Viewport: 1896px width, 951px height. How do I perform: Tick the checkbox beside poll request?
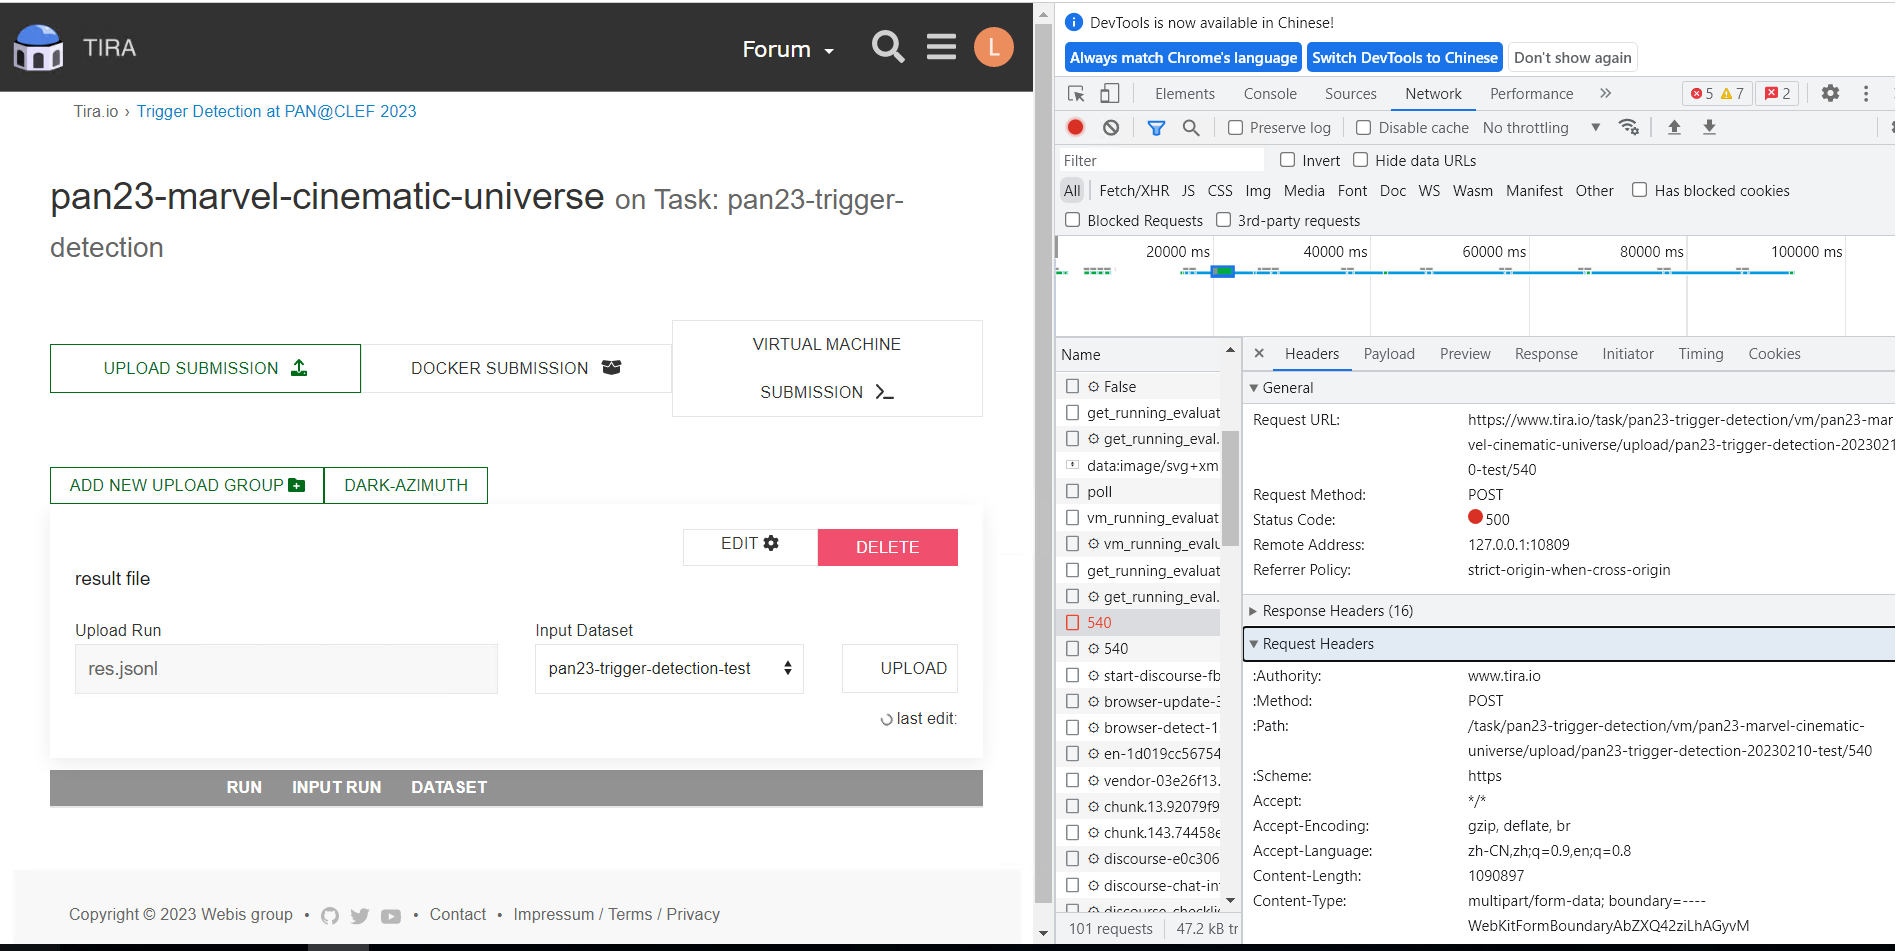(x=1073, y=491)
